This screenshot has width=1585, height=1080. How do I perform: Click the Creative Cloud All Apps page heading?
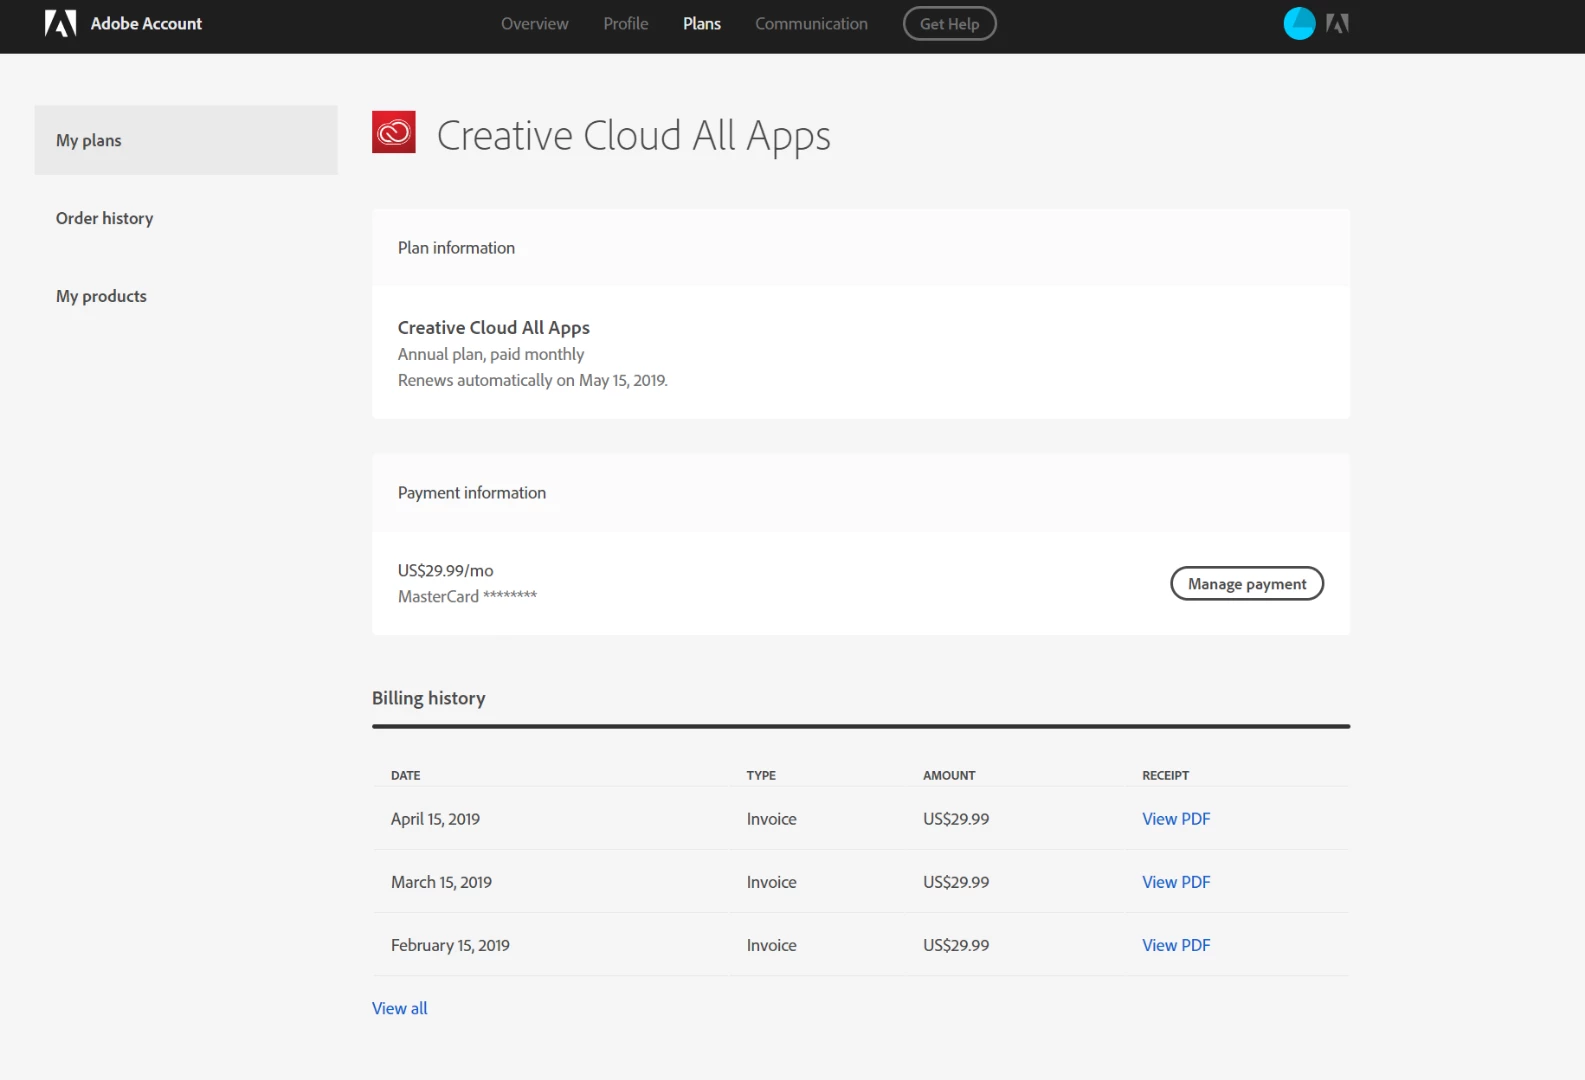click(x=634, y=136)
